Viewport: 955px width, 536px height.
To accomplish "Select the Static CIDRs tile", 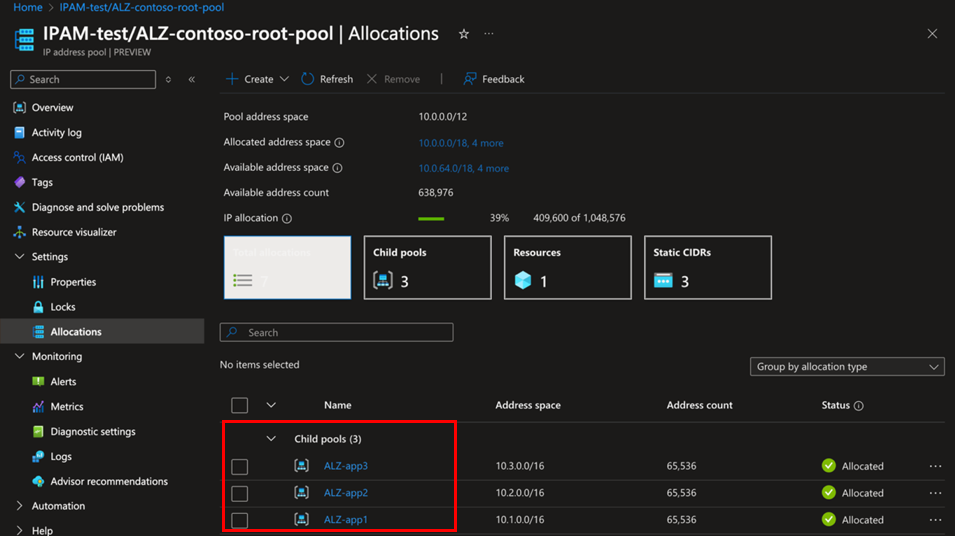I will pos(708,267).
